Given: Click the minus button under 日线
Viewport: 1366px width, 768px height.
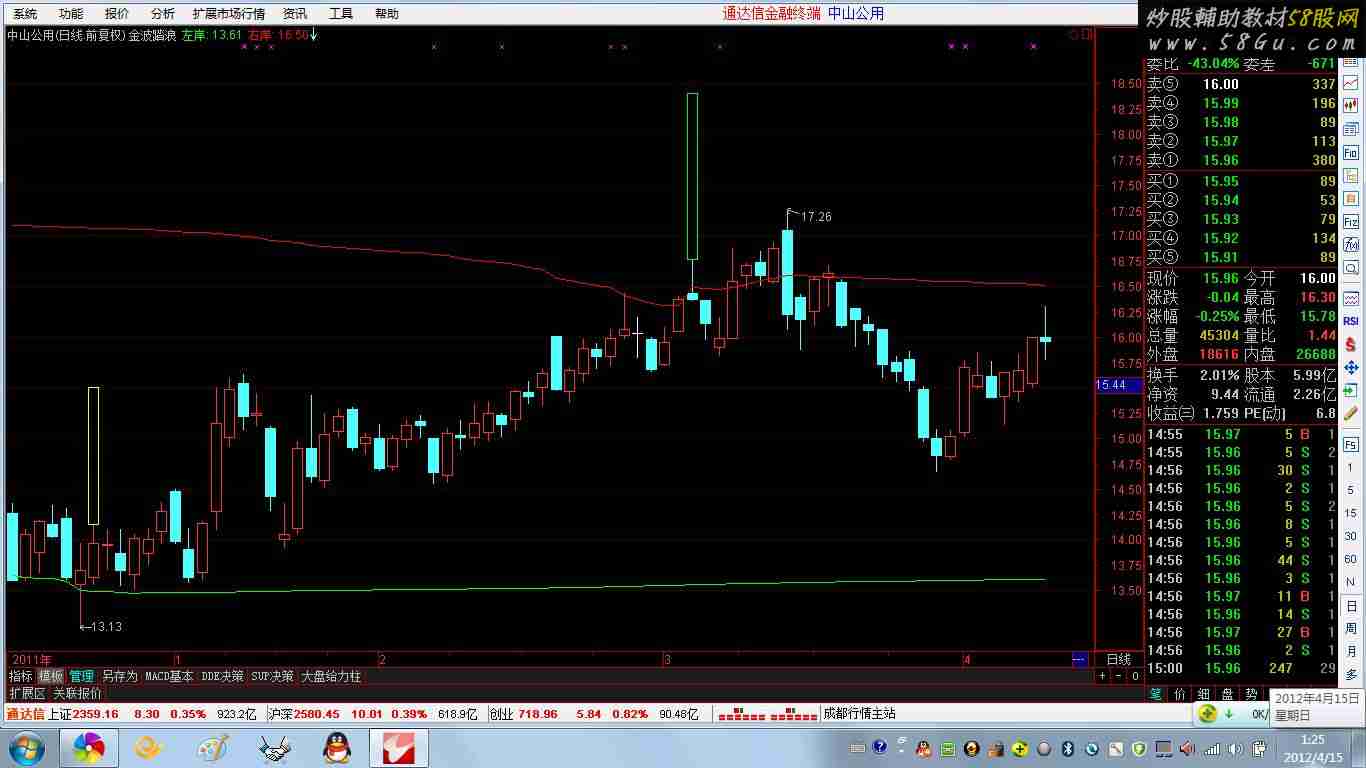Looking at the screenshot, I should [x=1119, y=676].
